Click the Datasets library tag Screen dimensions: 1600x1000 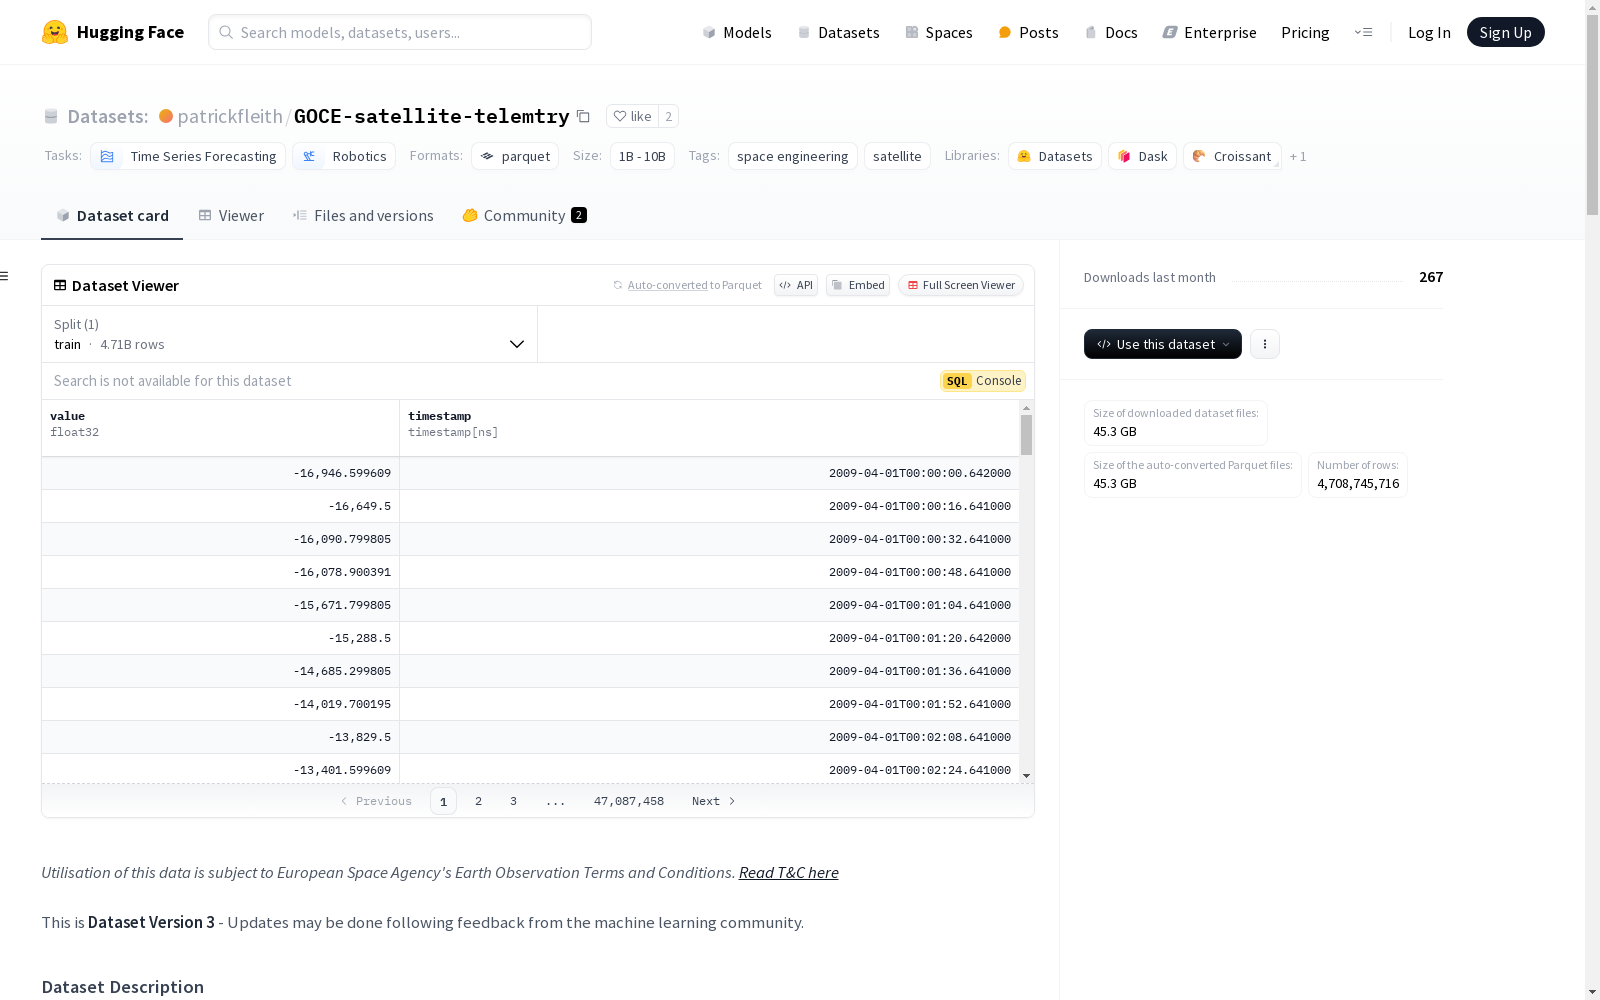click(x=1055, y=156)
